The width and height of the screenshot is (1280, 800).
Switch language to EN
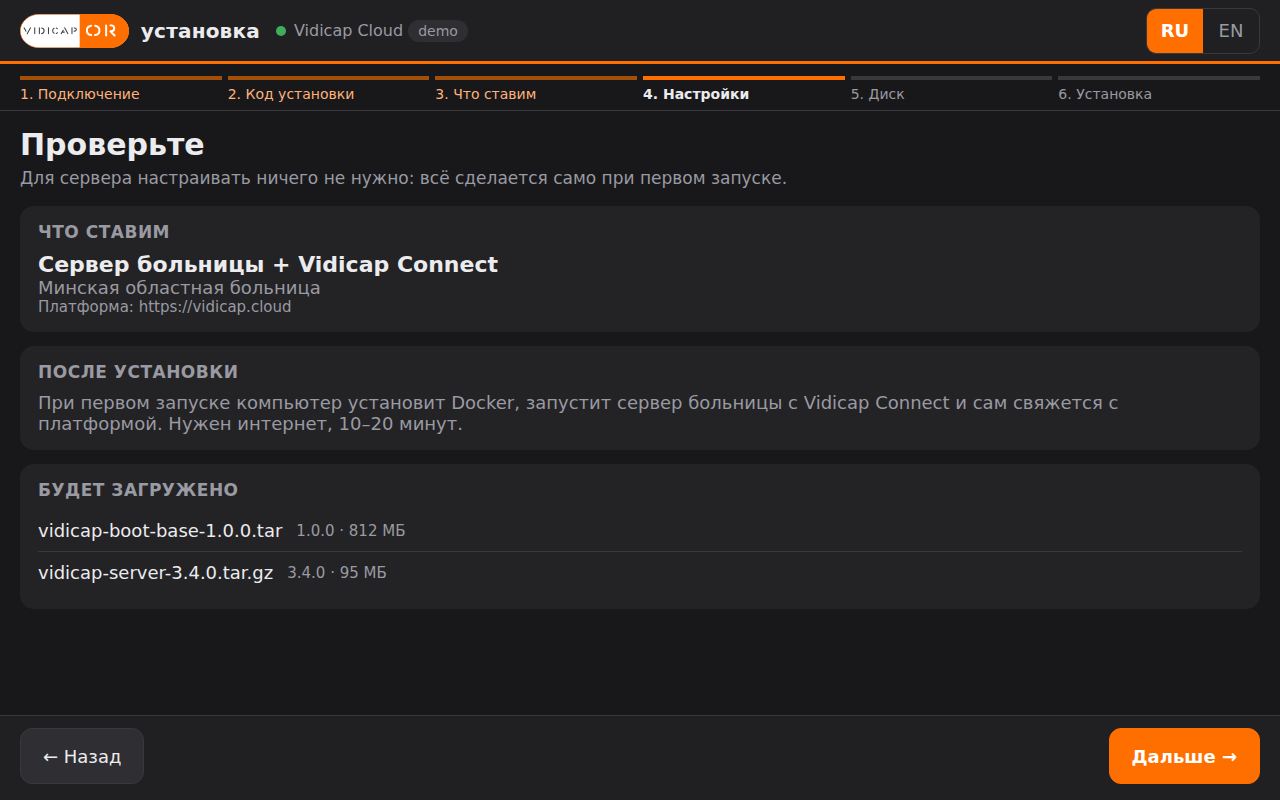pyautogui.click(x=1231, y=31)
